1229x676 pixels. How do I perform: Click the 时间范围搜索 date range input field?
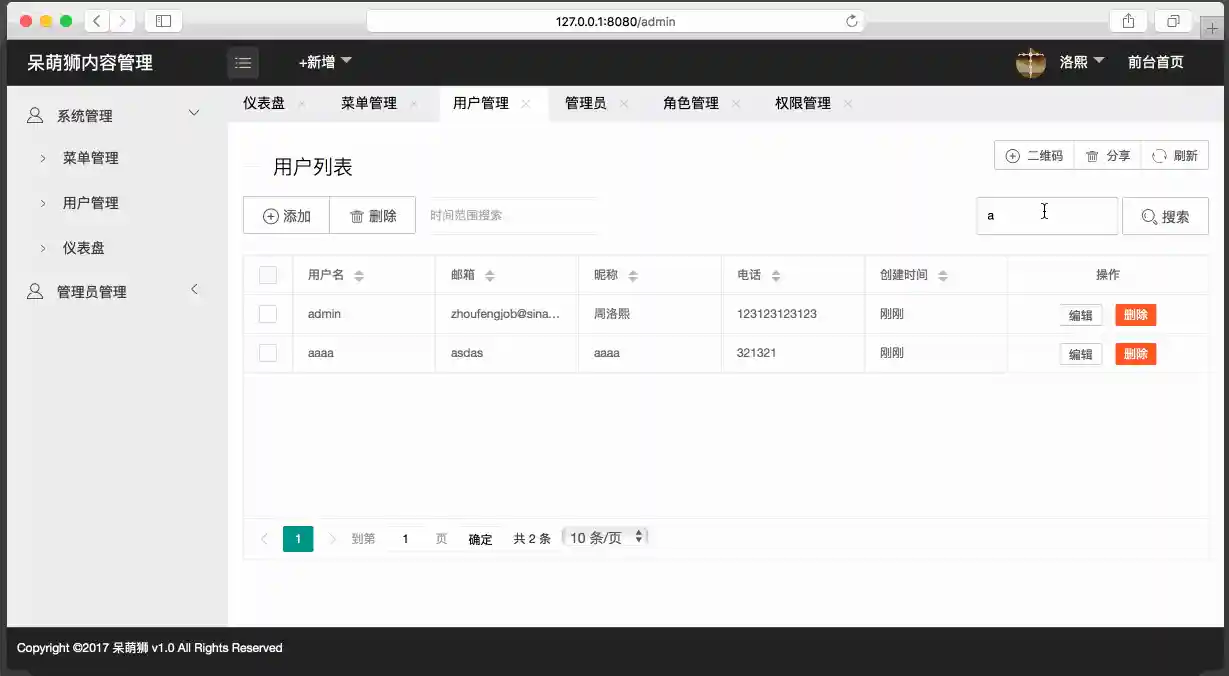(512, 215)
